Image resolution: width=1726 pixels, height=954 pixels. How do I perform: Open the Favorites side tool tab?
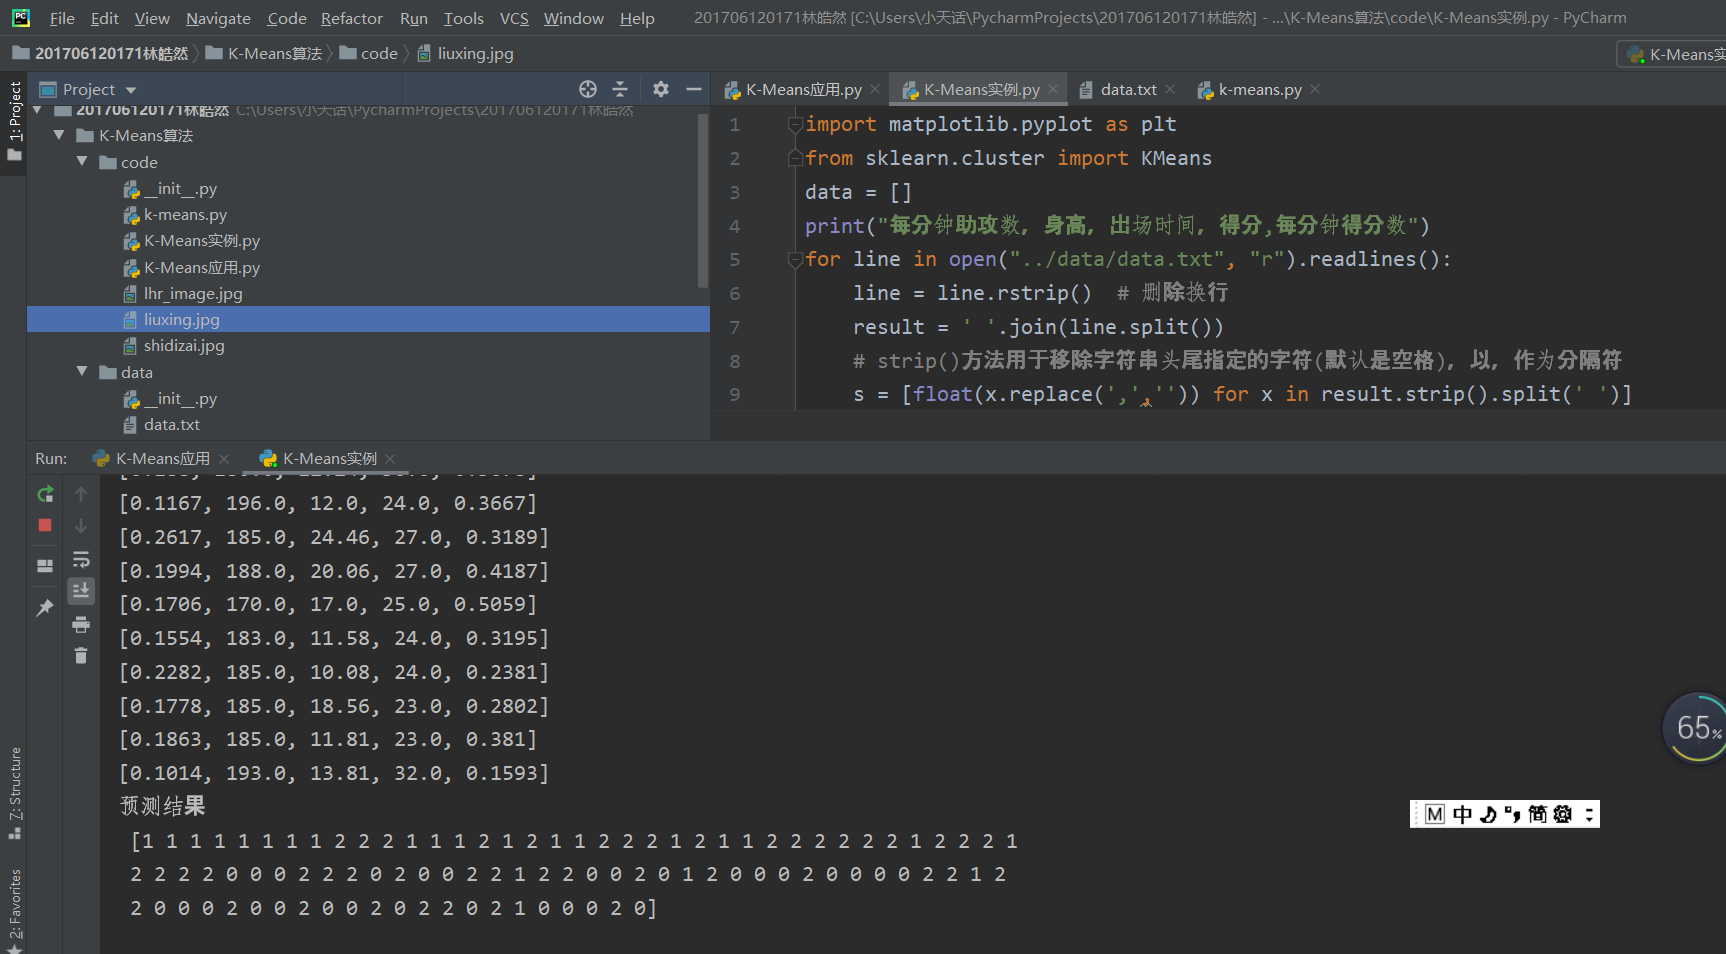pos(14,910)
